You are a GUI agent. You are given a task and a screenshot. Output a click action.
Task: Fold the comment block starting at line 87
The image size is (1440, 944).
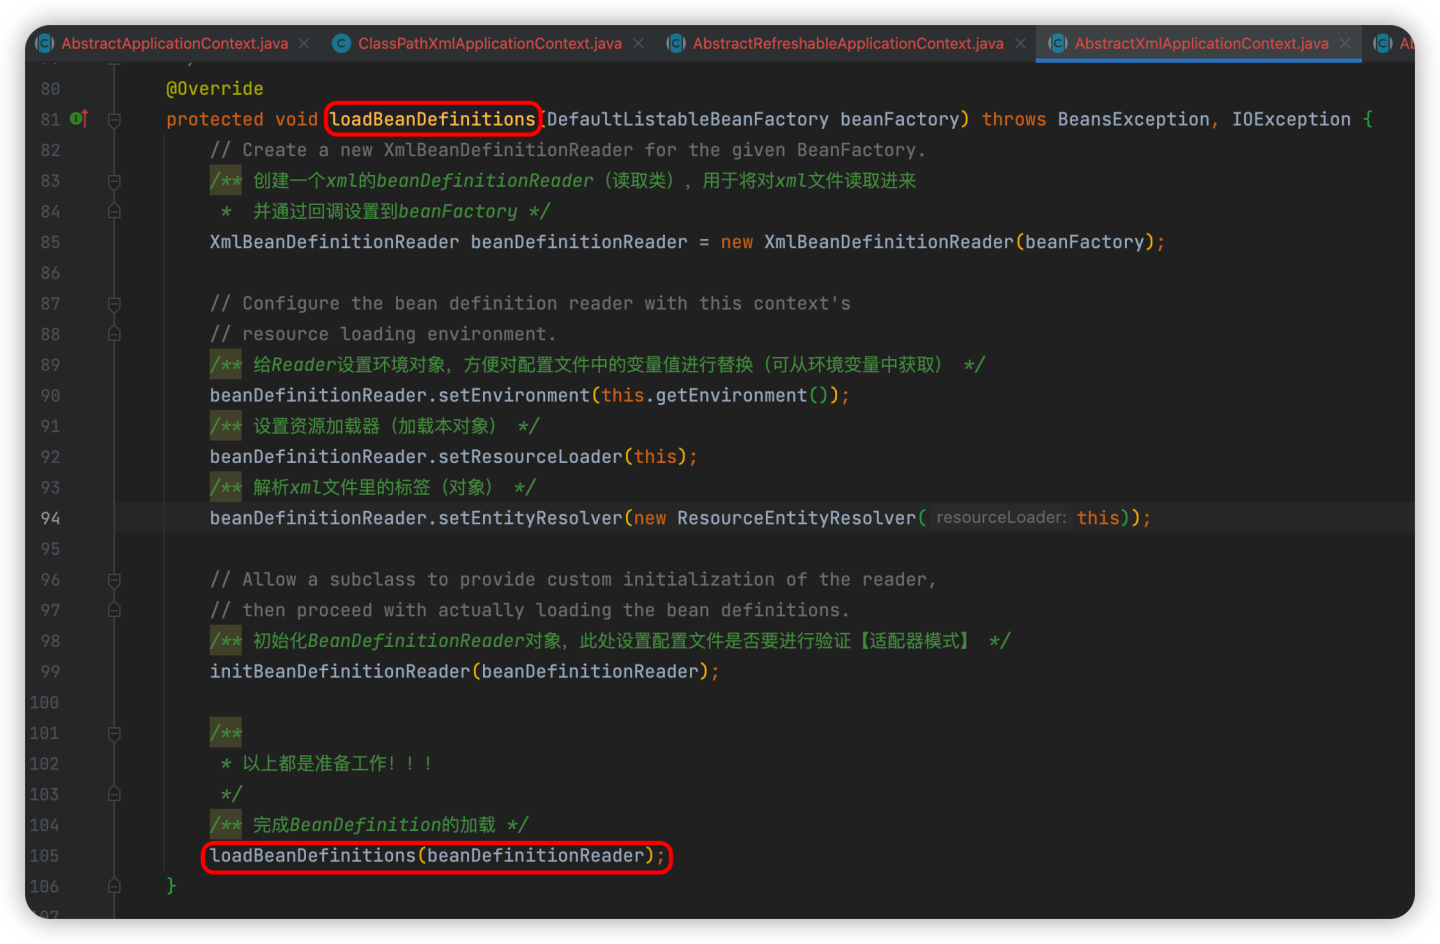pos(114,304)
